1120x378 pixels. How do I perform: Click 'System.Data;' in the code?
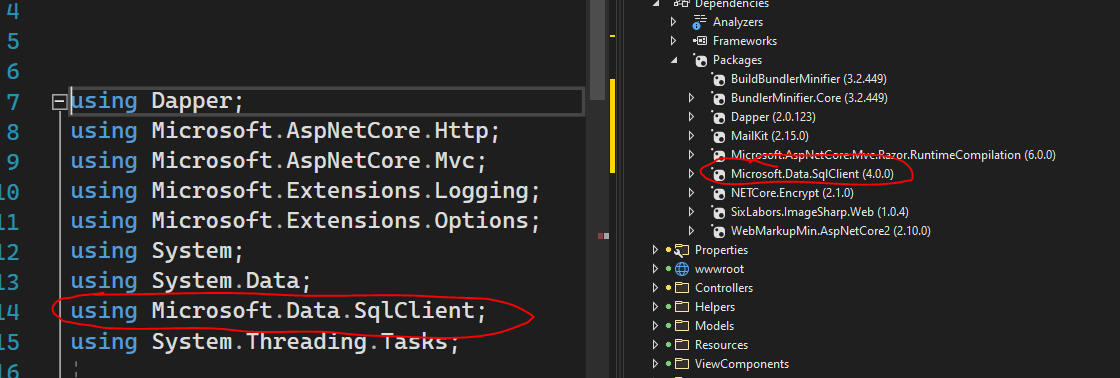231,282
